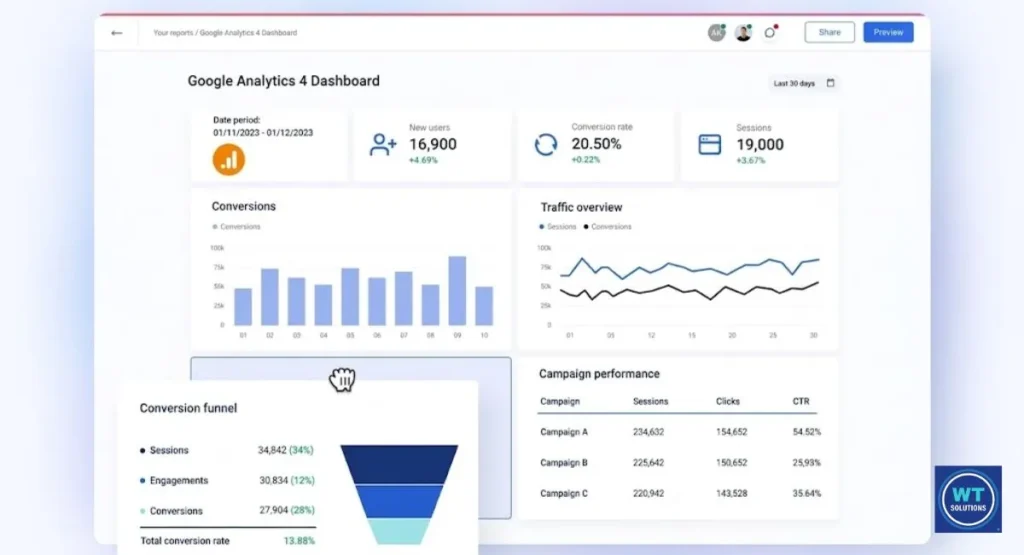1024x555 pixels.
Task: Click the medium blue middle funnel segment
Action: click(399, 501)
